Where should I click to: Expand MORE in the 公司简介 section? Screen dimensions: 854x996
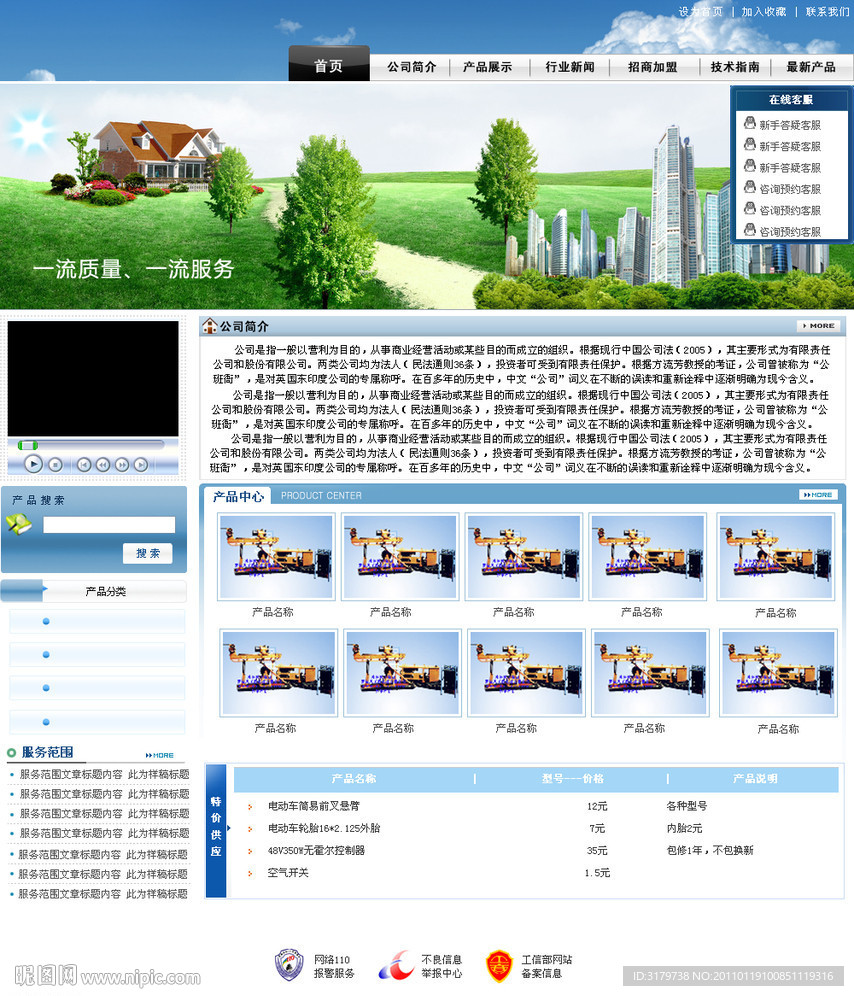click(817, 325)
